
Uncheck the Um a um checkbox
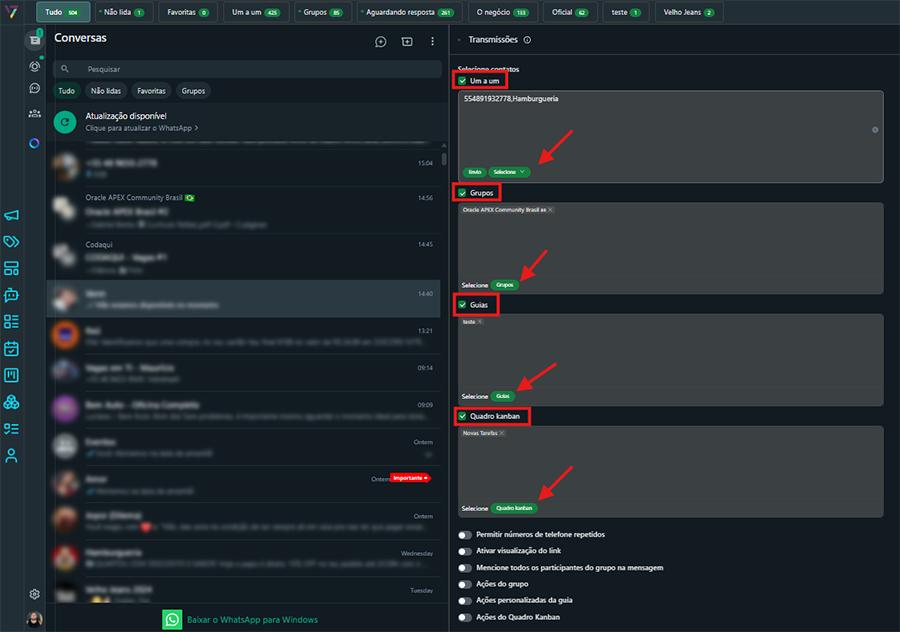pos(463,80)
